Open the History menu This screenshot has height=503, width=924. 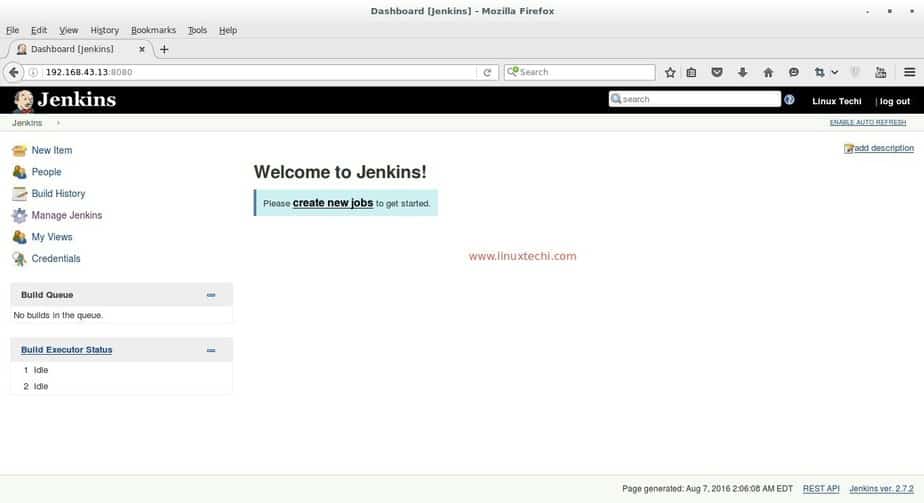pos(104,30)
